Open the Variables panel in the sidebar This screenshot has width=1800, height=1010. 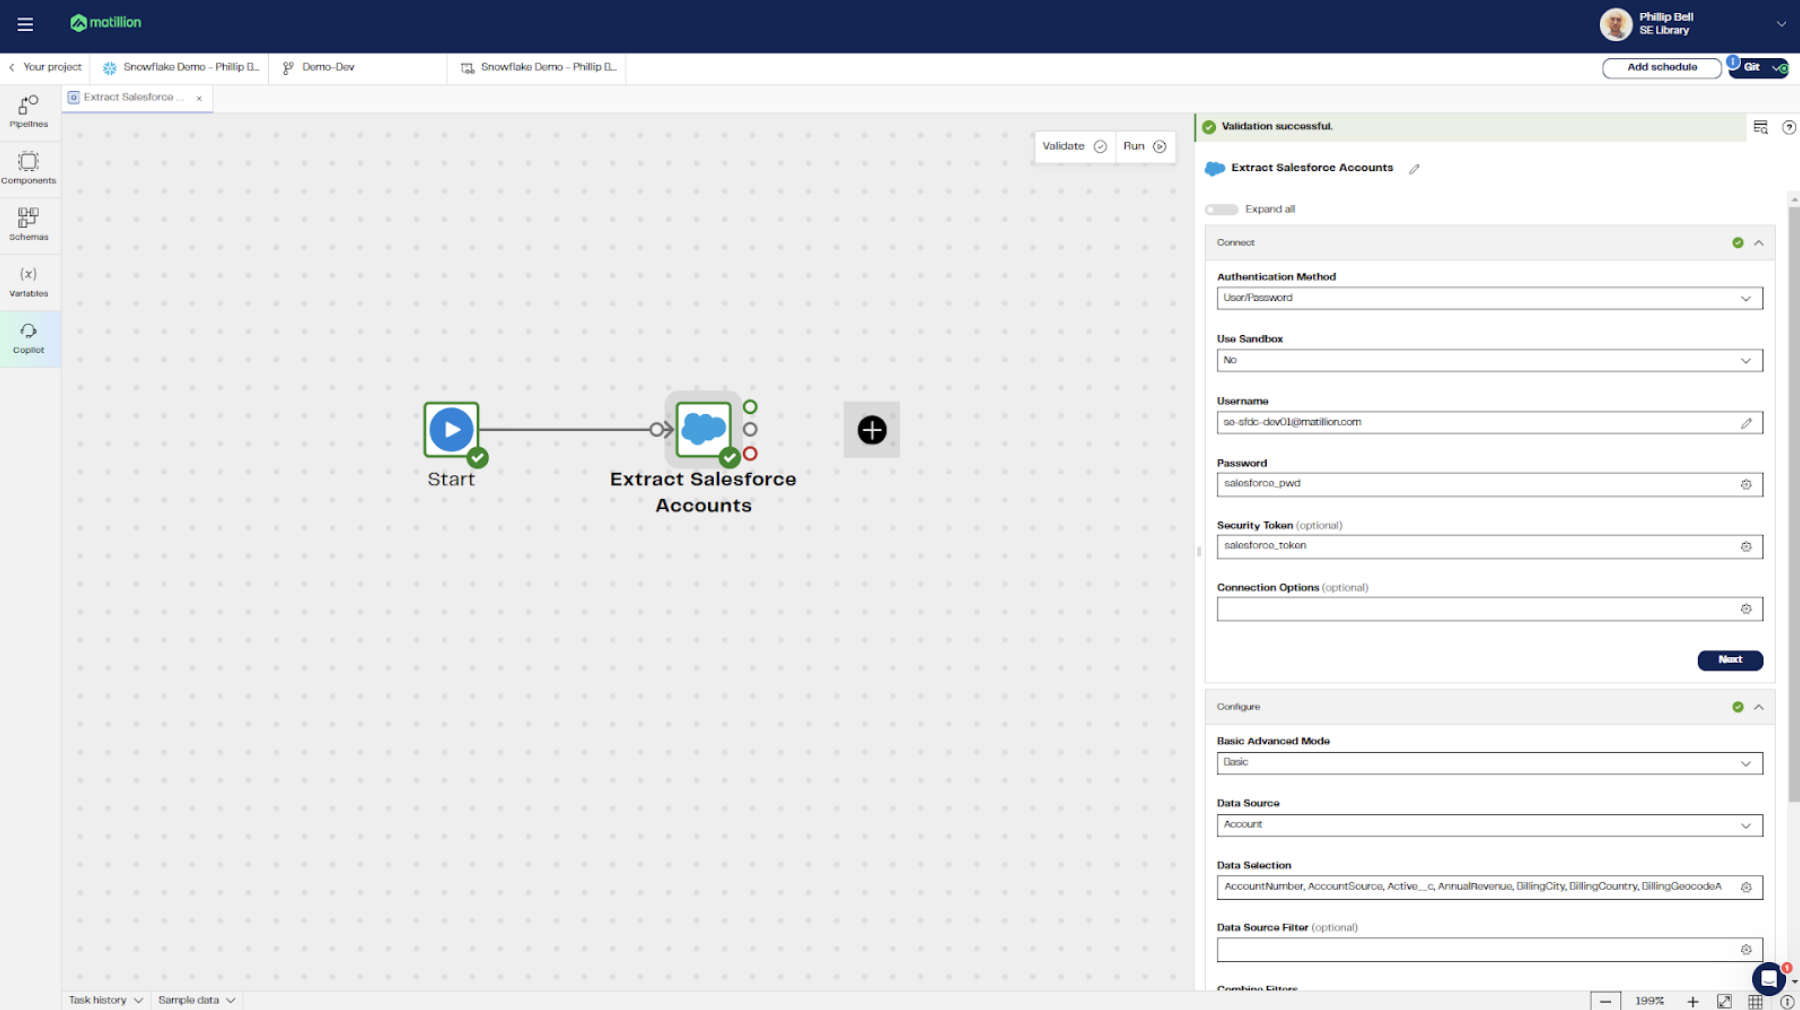[27, 280]
